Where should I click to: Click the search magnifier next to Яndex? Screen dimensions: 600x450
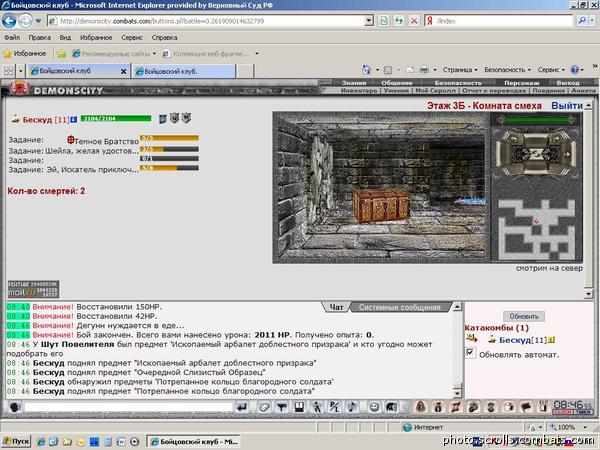tap(582, 21)
